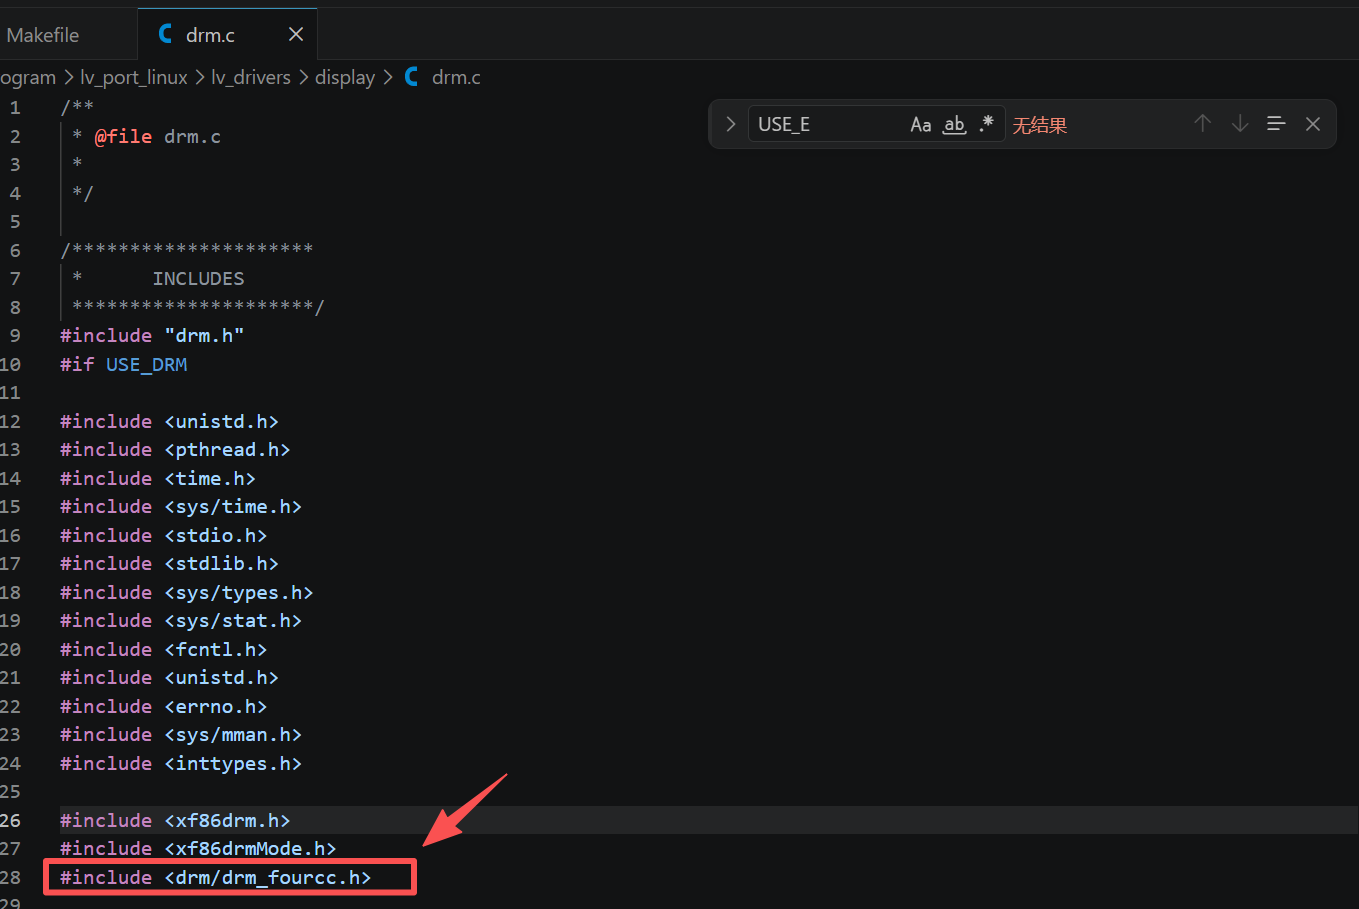Click USE_DRM macro on line 10
1359x909 pixels.
(x=147, y=364)
